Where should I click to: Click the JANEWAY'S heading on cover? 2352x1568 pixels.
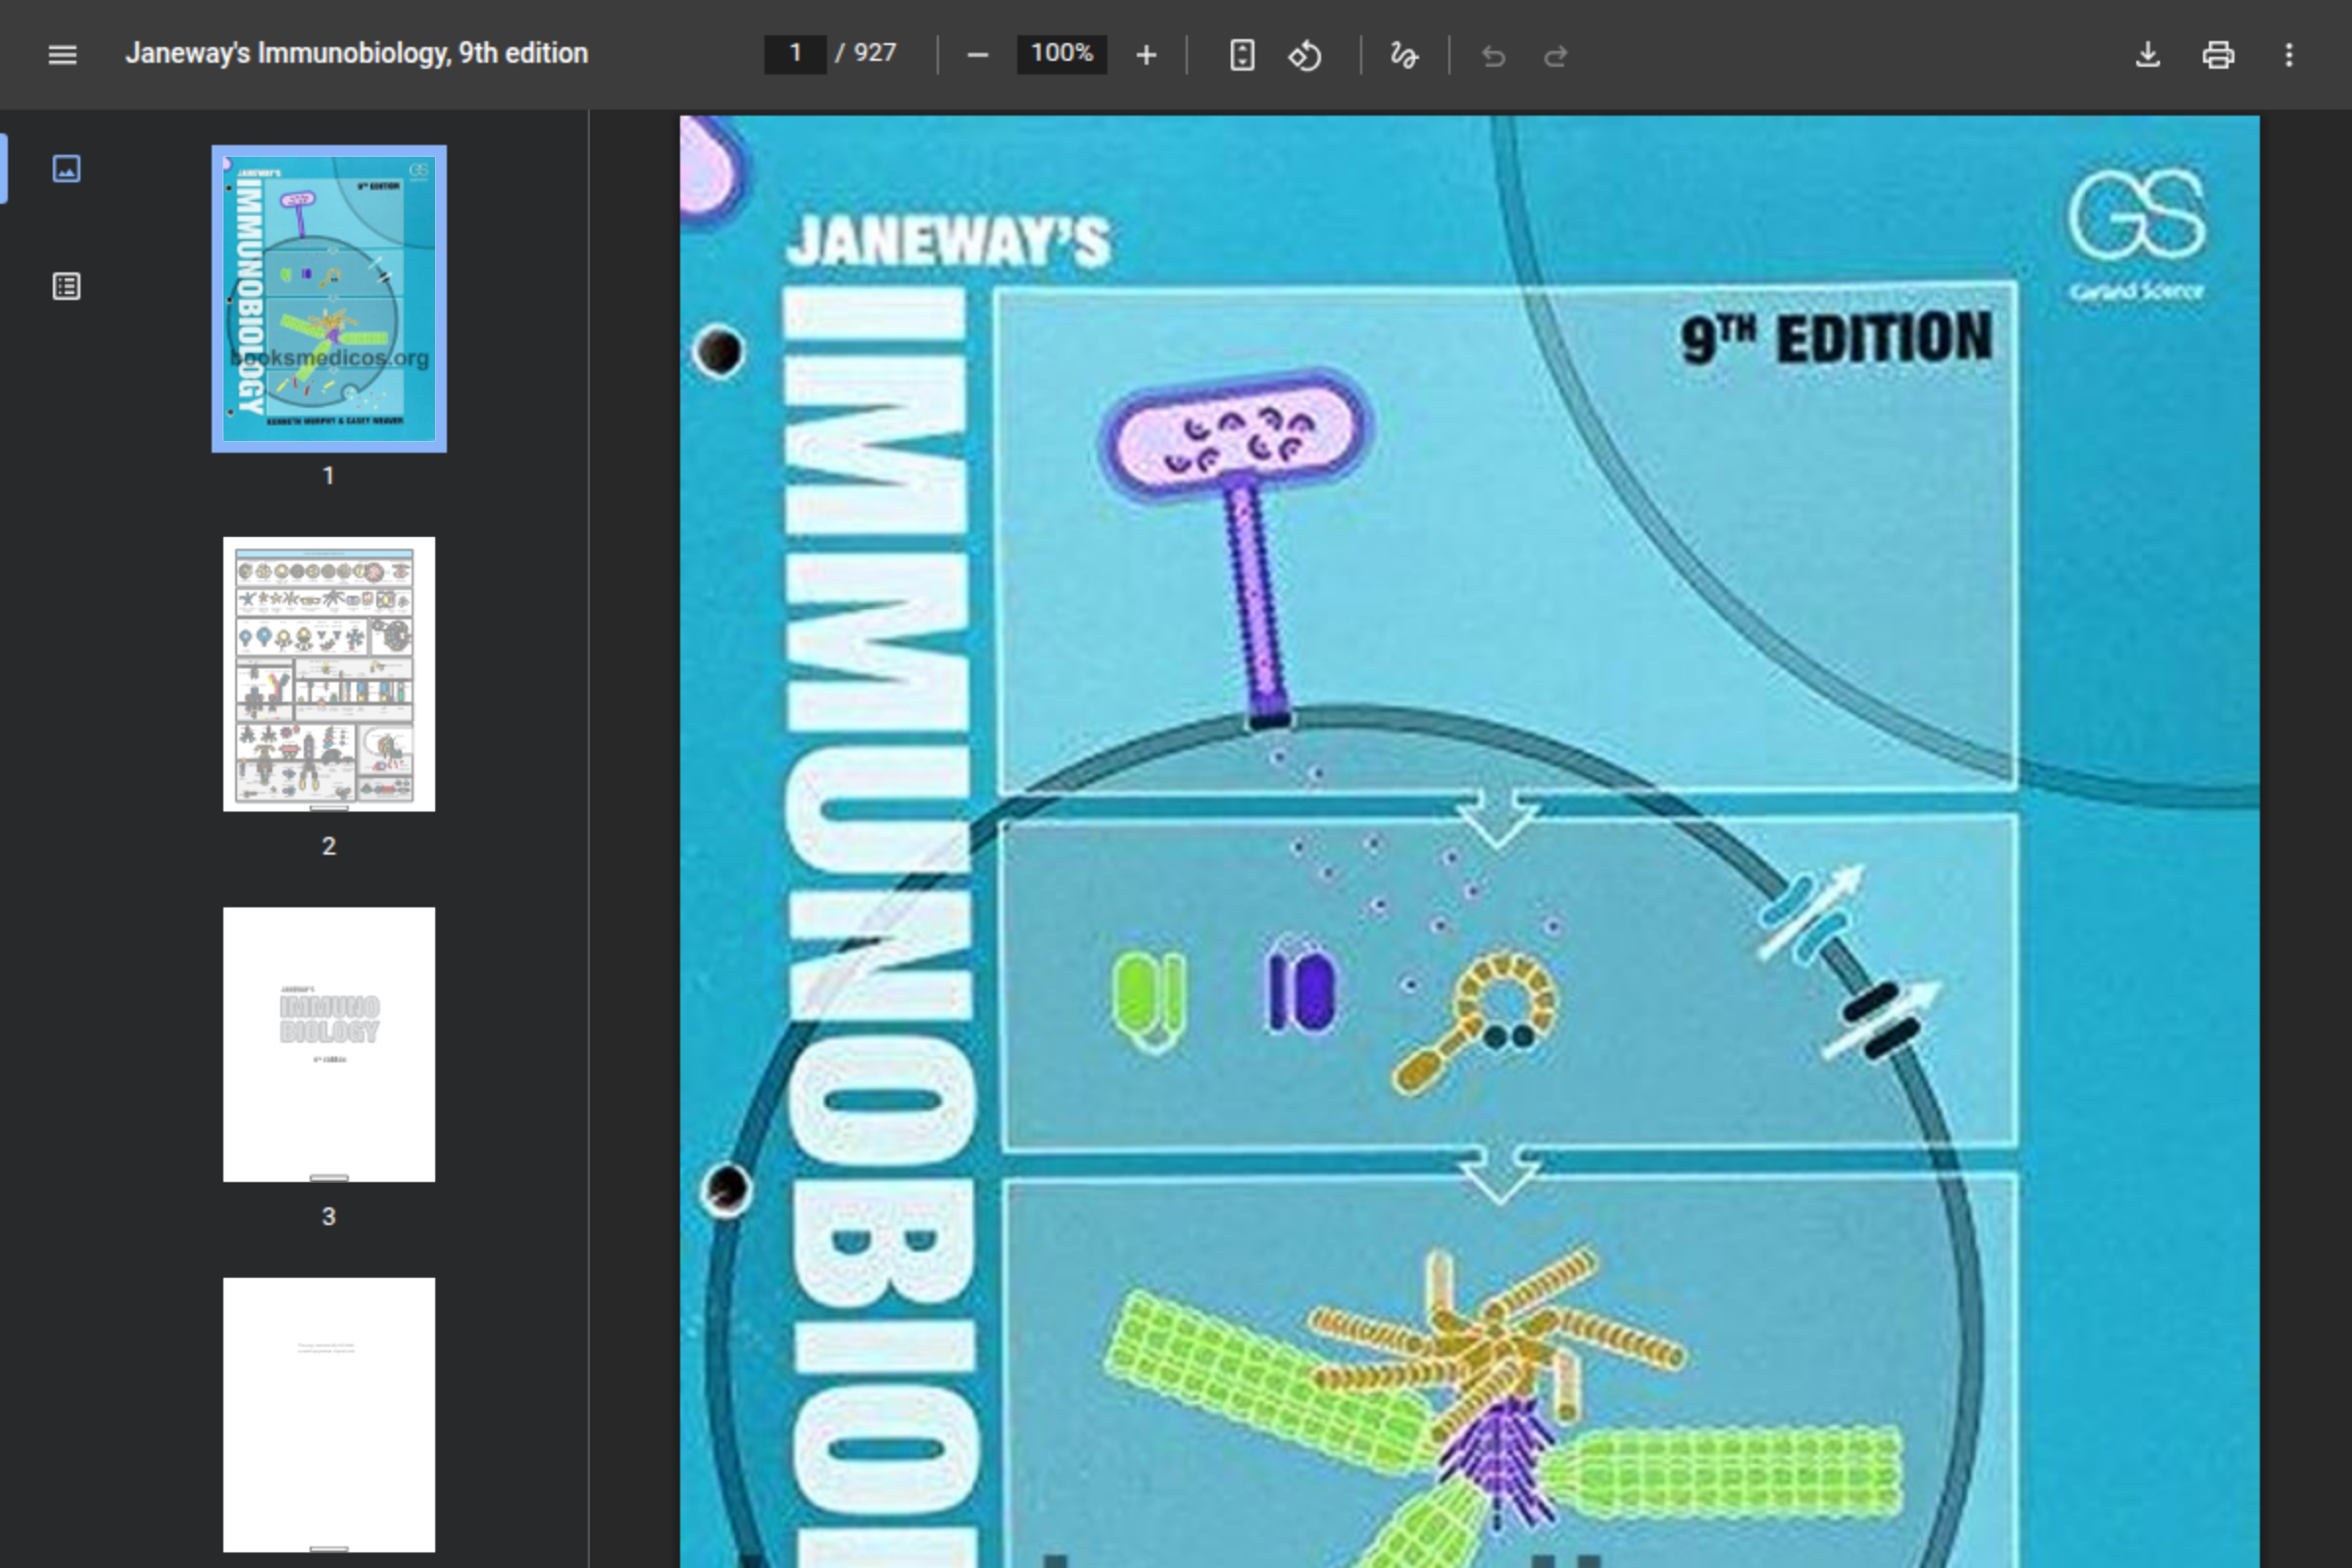coord(948,241)
